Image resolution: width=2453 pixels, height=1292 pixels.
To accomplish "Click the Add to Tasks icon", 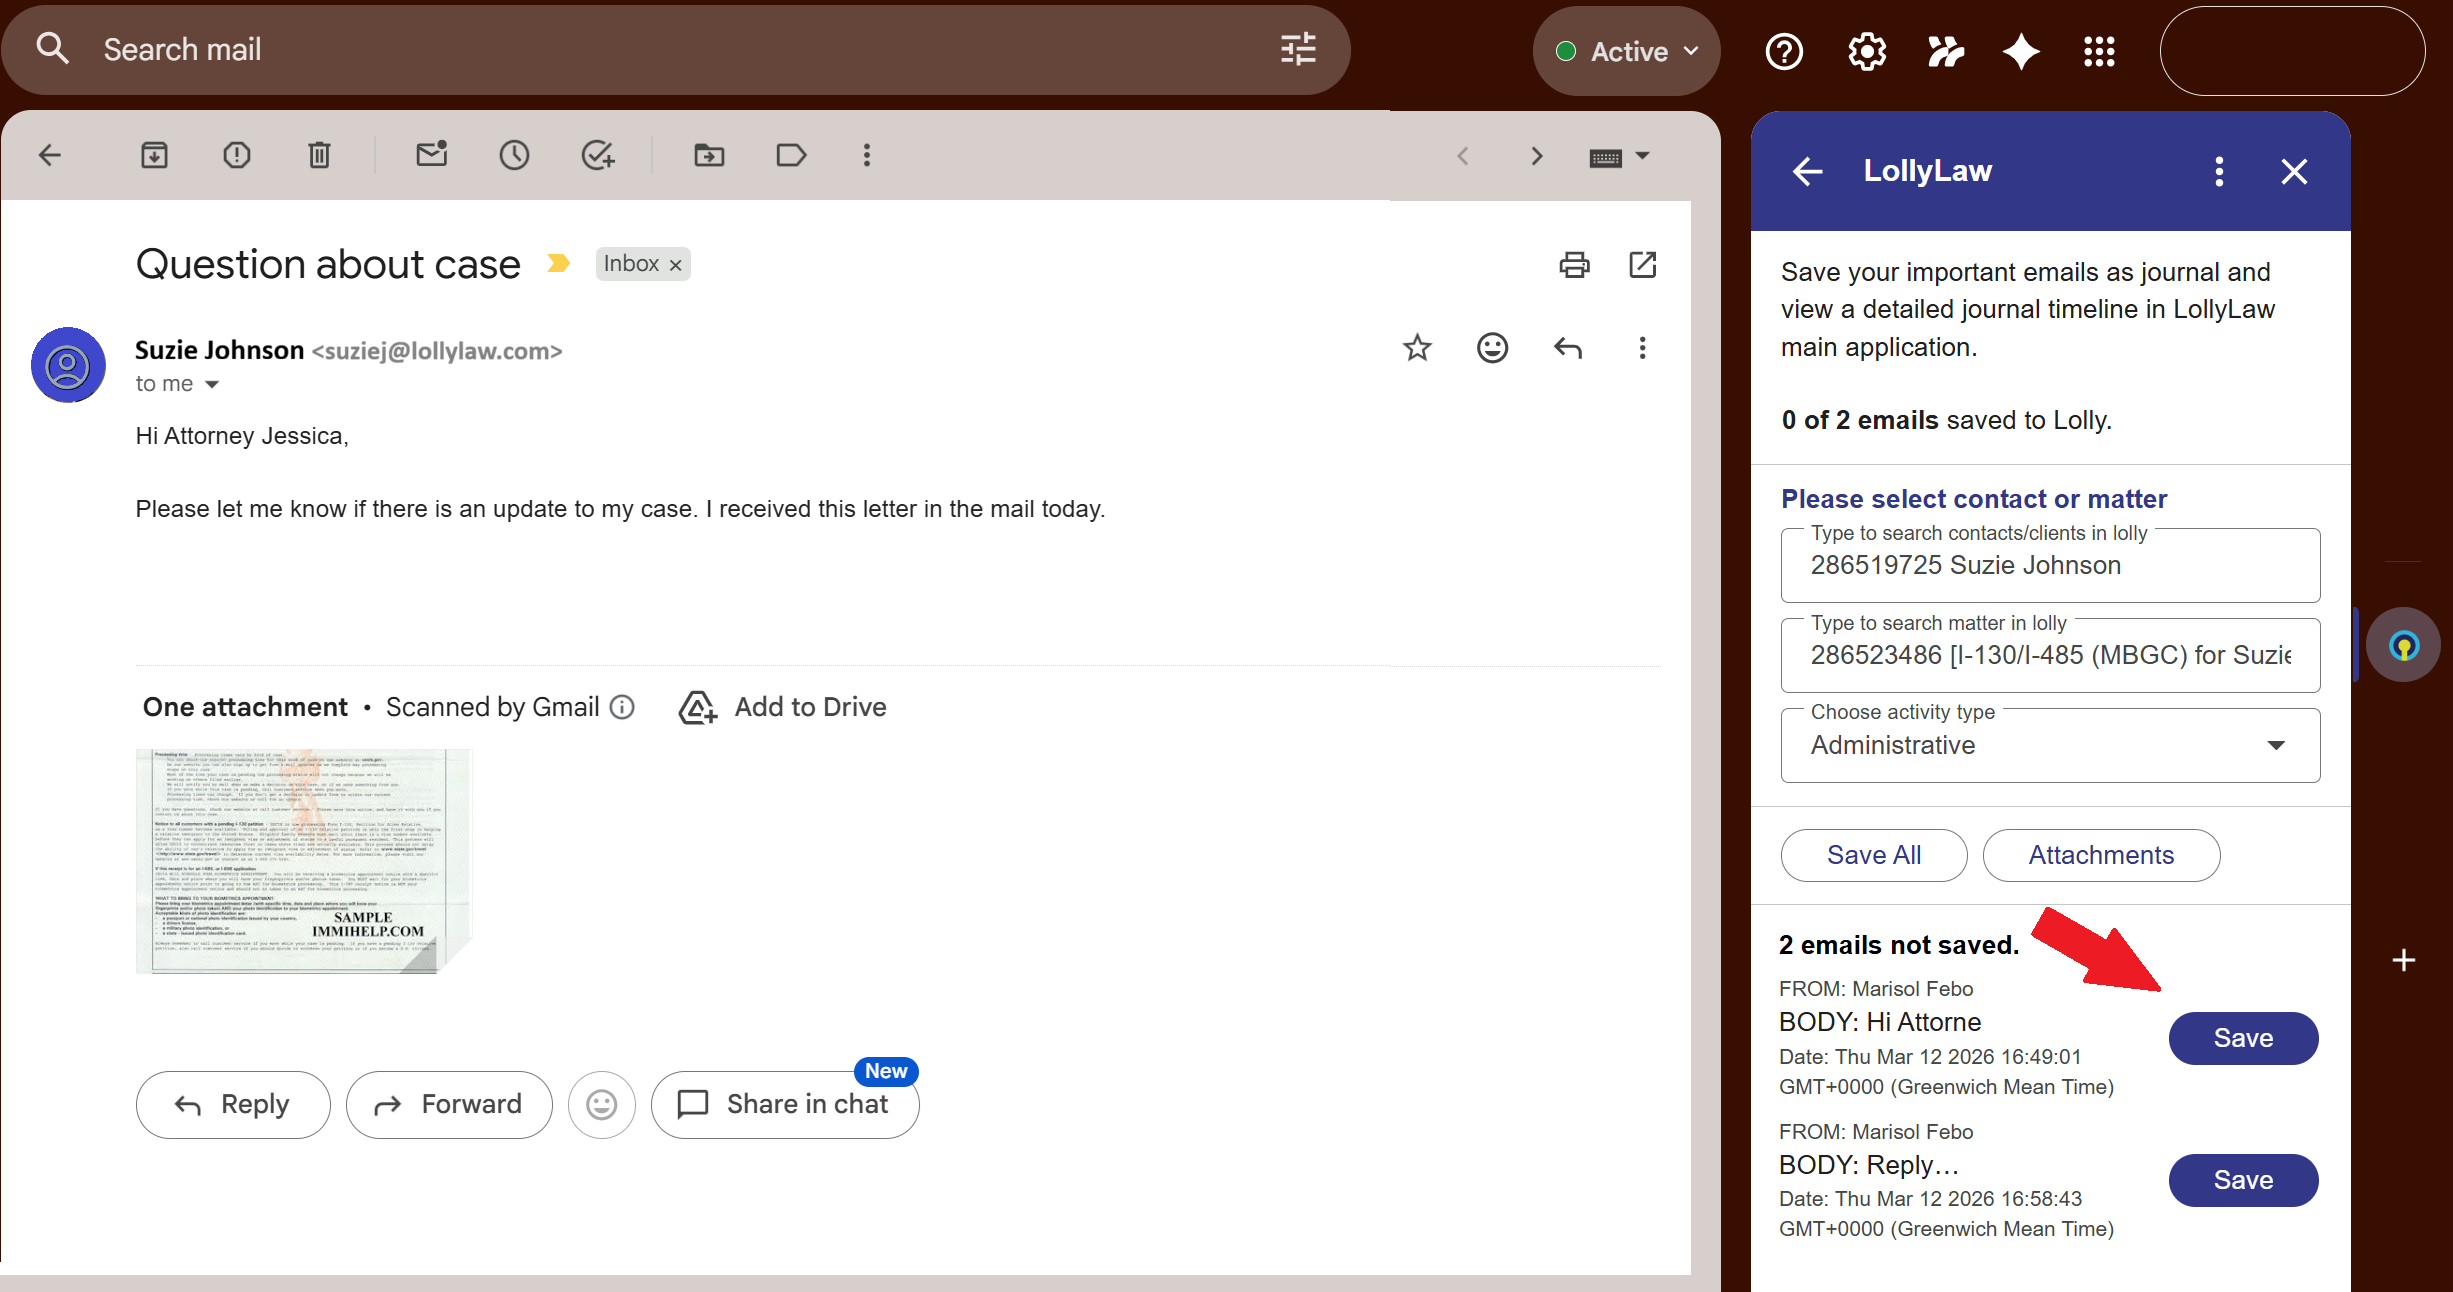I will point(597,155).
